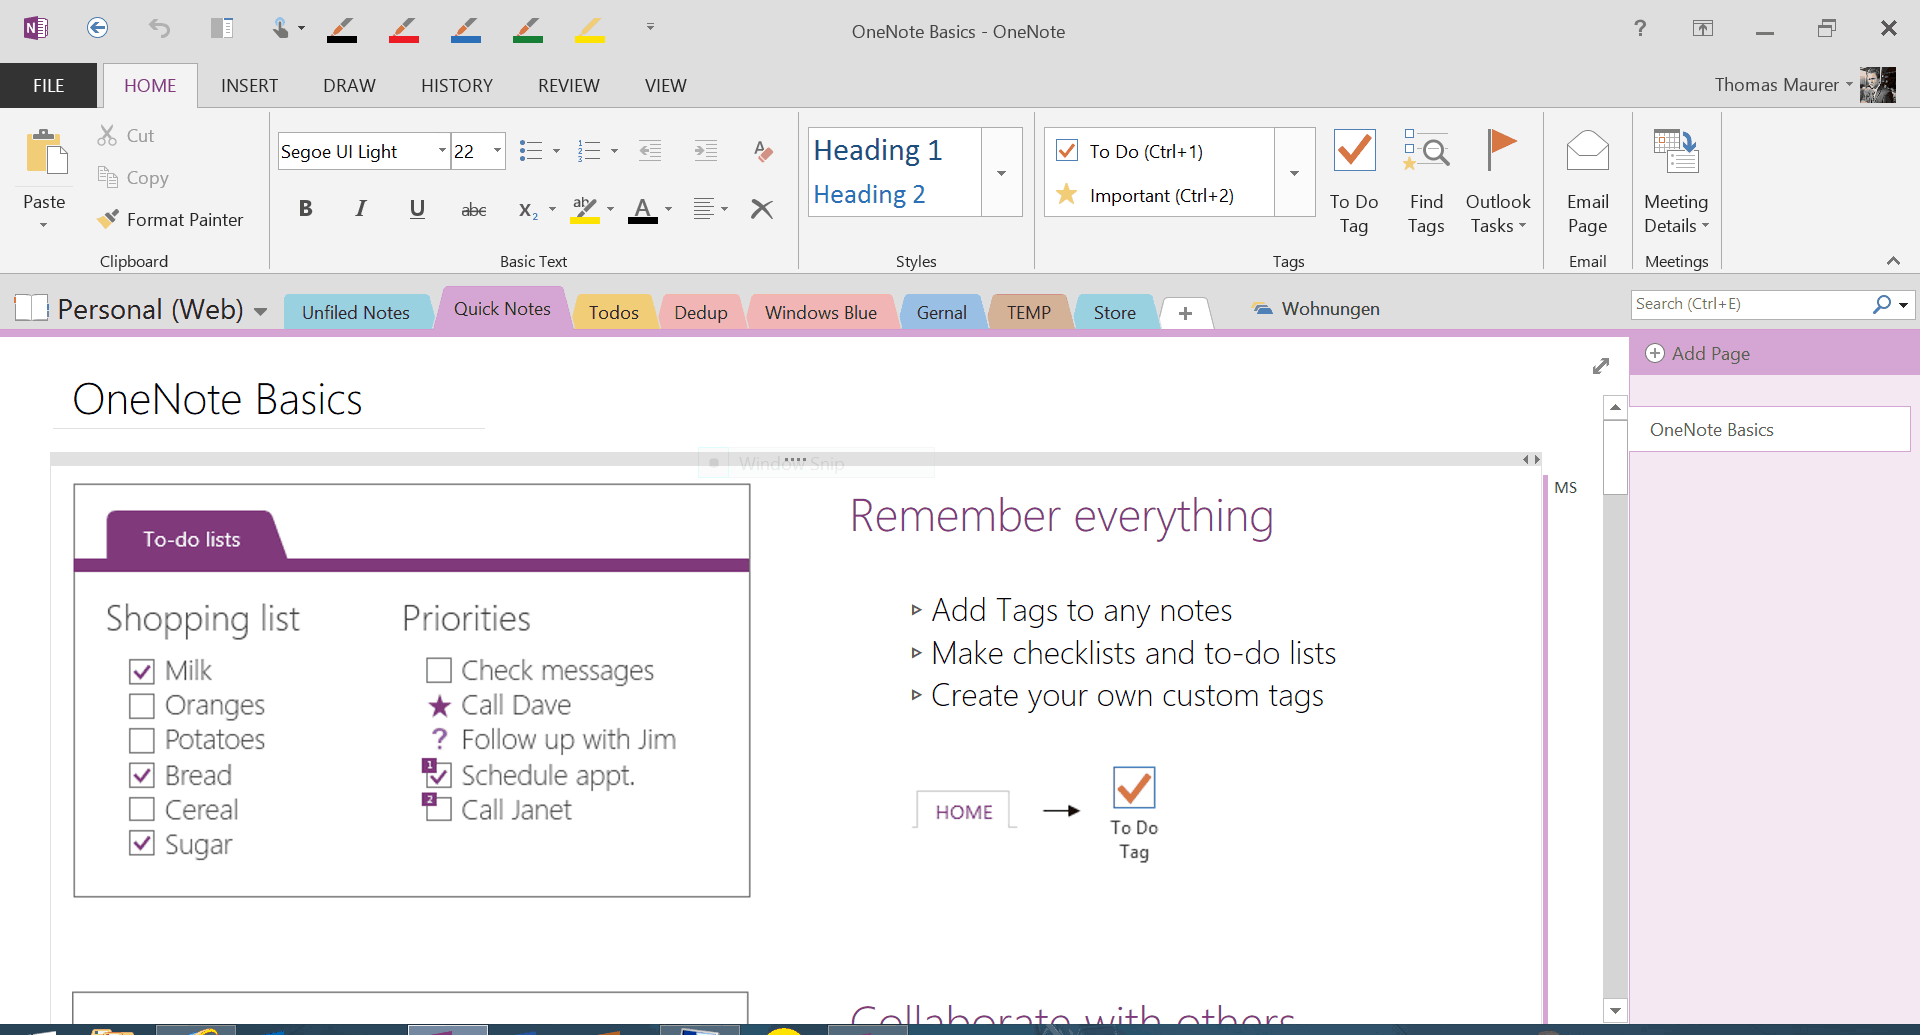Select the red pen in quick access
The width and height of the screenshot is (1920, 1035).
pyautogui.click(x=404, y=29)
